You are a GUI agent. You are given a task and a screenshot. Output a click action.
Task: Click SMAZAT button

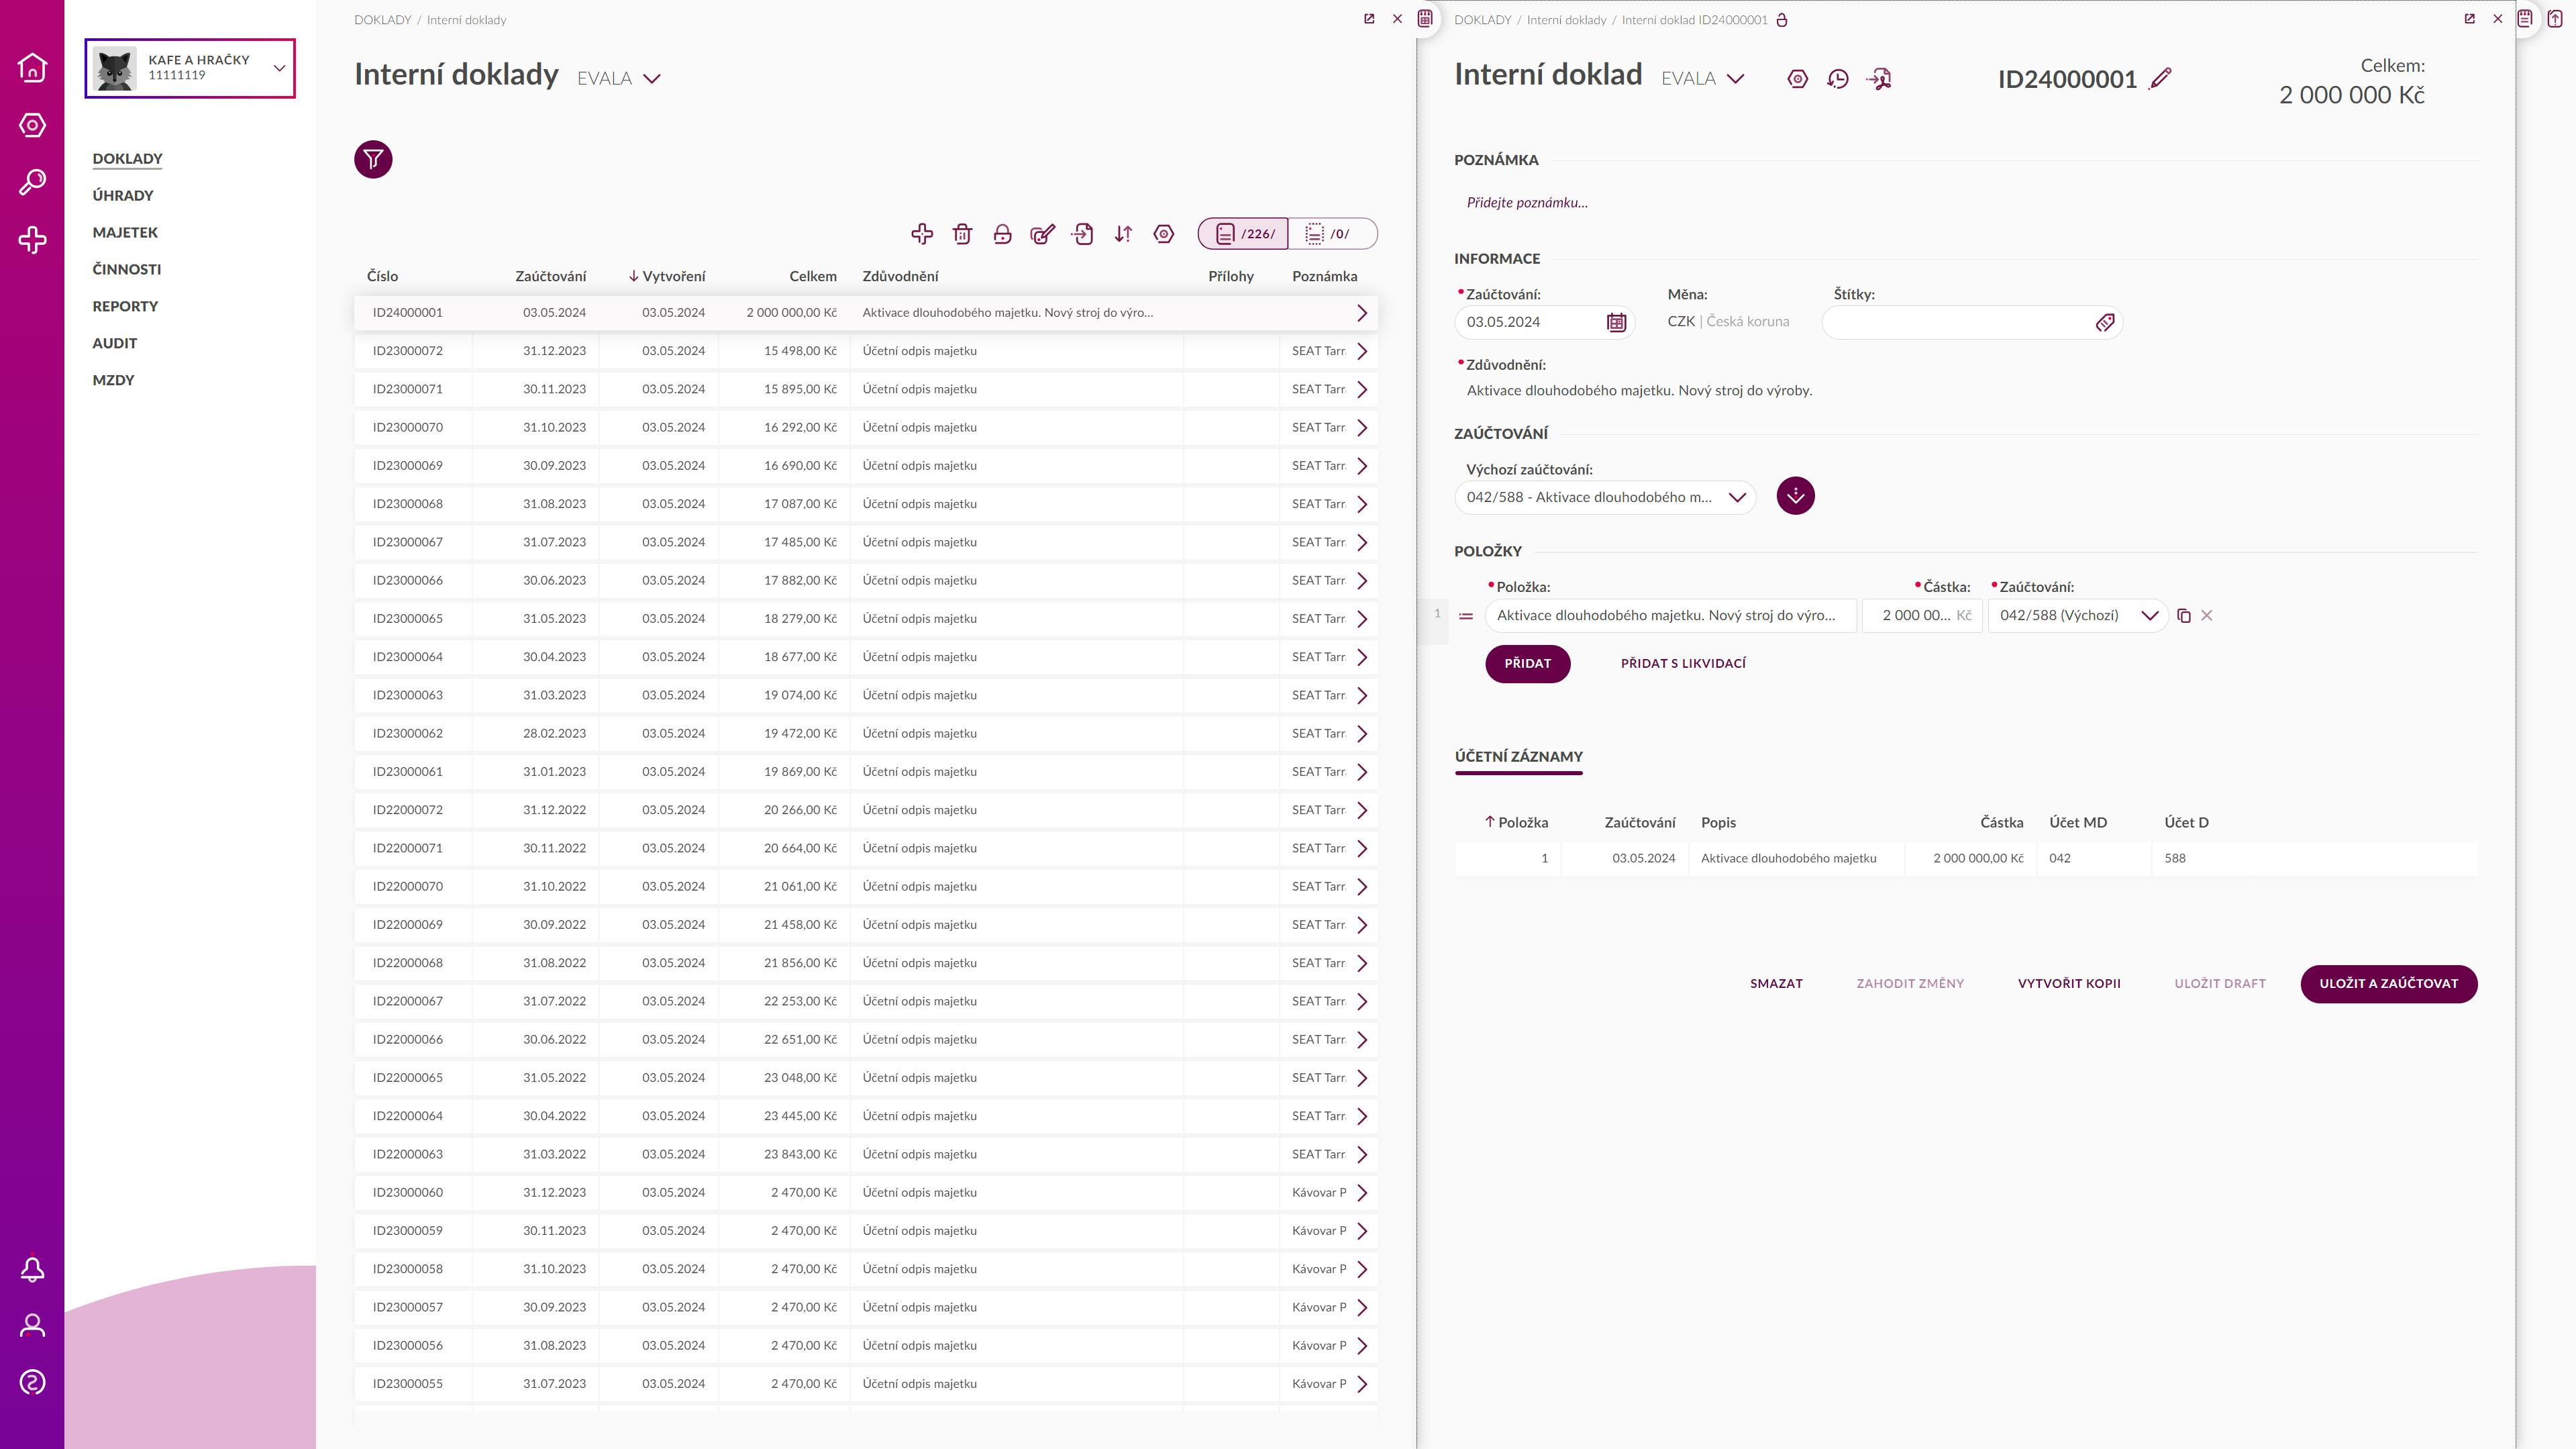(1776, 984)
